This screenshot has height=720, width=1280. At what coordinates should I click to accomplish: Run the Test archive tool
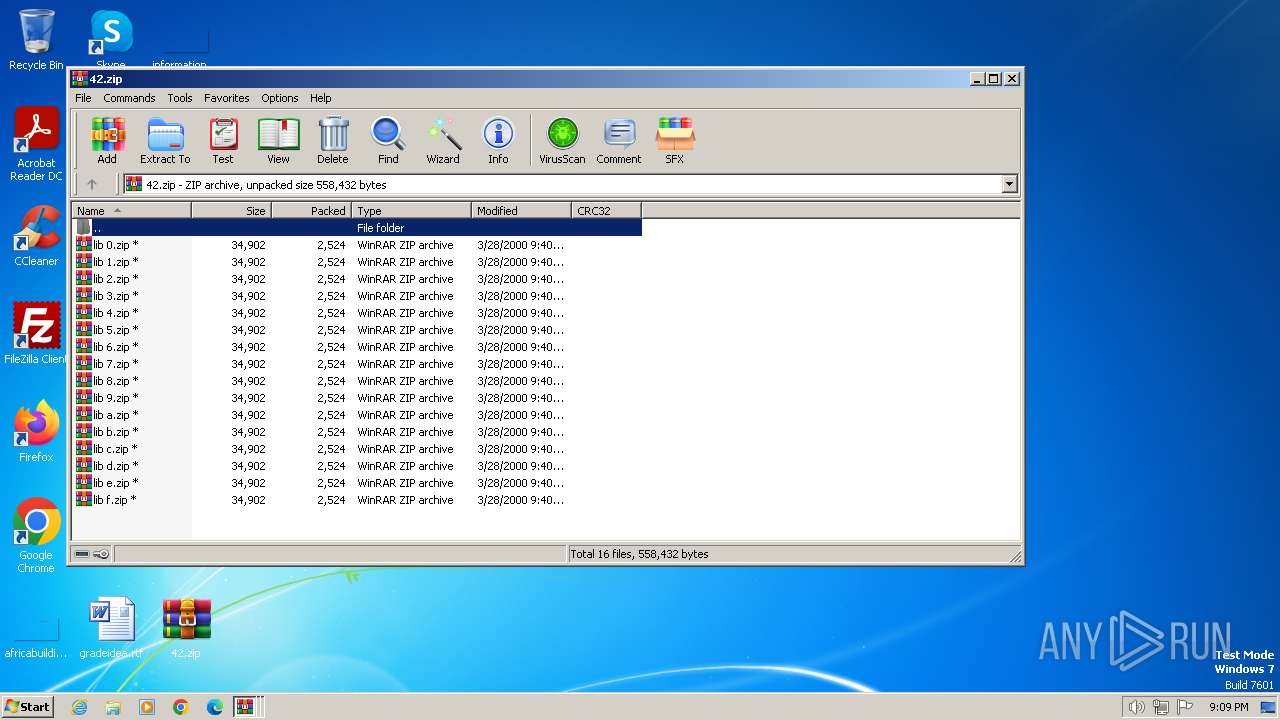[x=223, y=140]
